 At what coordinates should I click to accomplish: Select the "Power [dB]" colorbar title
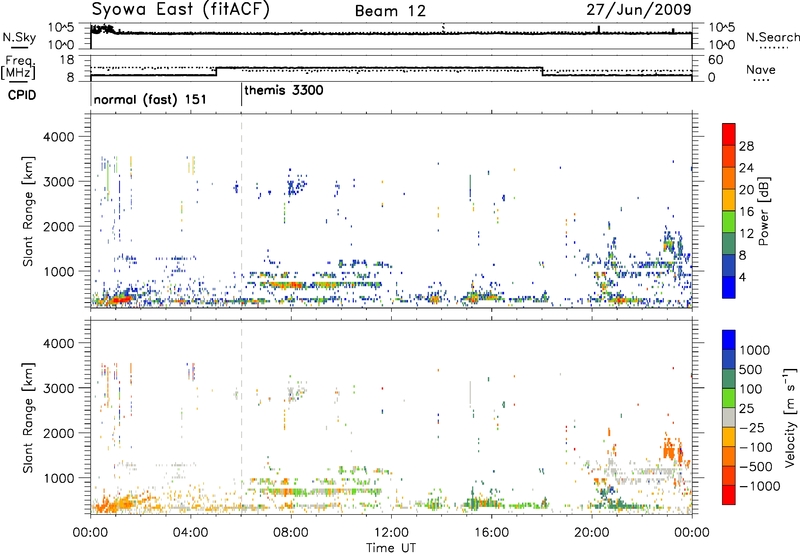[764, 211]
